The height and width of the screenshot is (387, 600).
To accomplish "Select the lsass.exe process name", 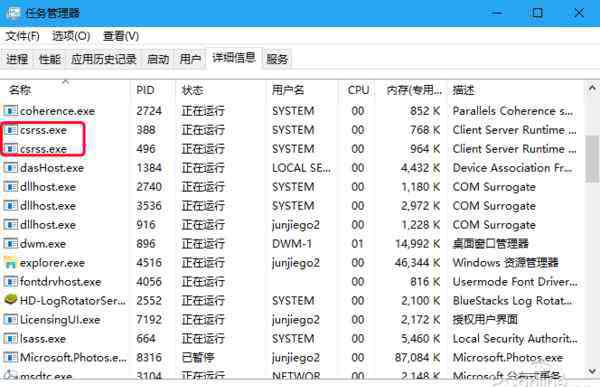I will coord(43,339).
